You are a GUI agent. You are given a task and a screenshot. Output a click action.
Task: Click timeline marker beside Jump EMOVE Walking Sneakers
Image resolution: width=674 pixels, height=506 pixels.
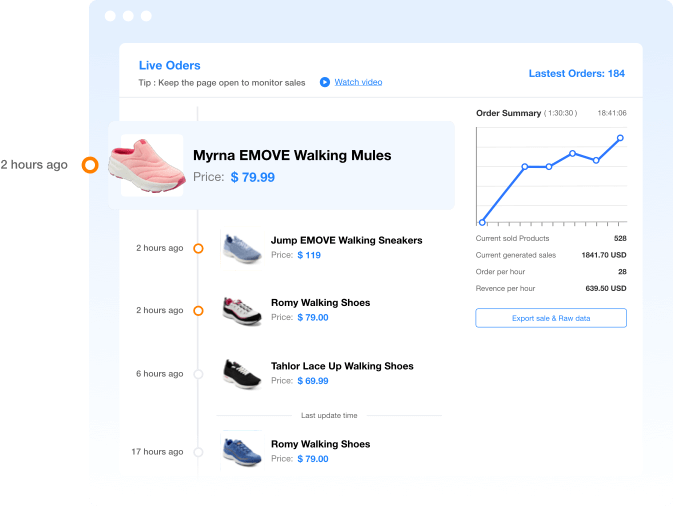tap(198, 248)
